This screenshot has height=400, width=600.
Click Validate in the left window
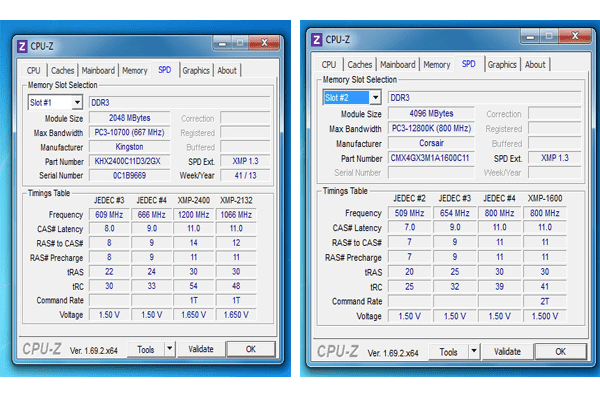pos(201,349)
